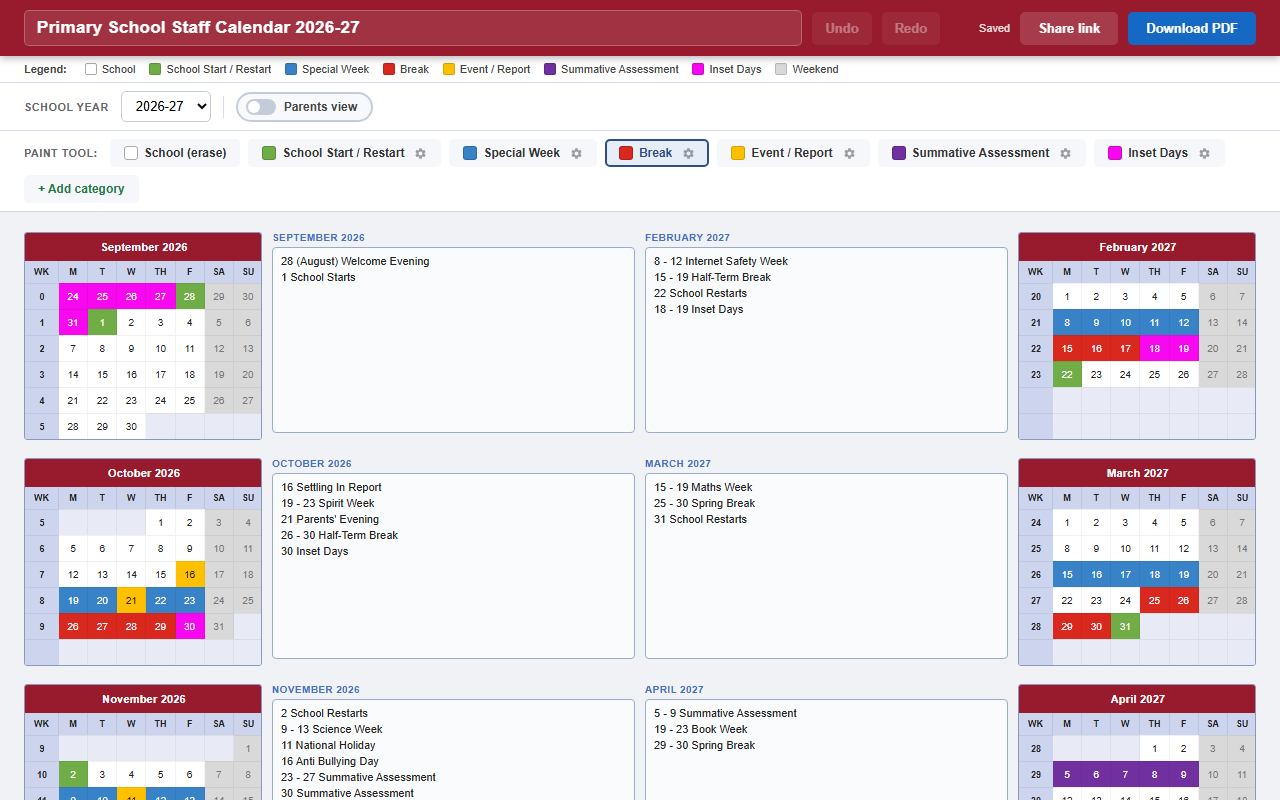Viewport: 1280px width, 800px height.
Task: Click the Add category button
Action: pos(81,189)
